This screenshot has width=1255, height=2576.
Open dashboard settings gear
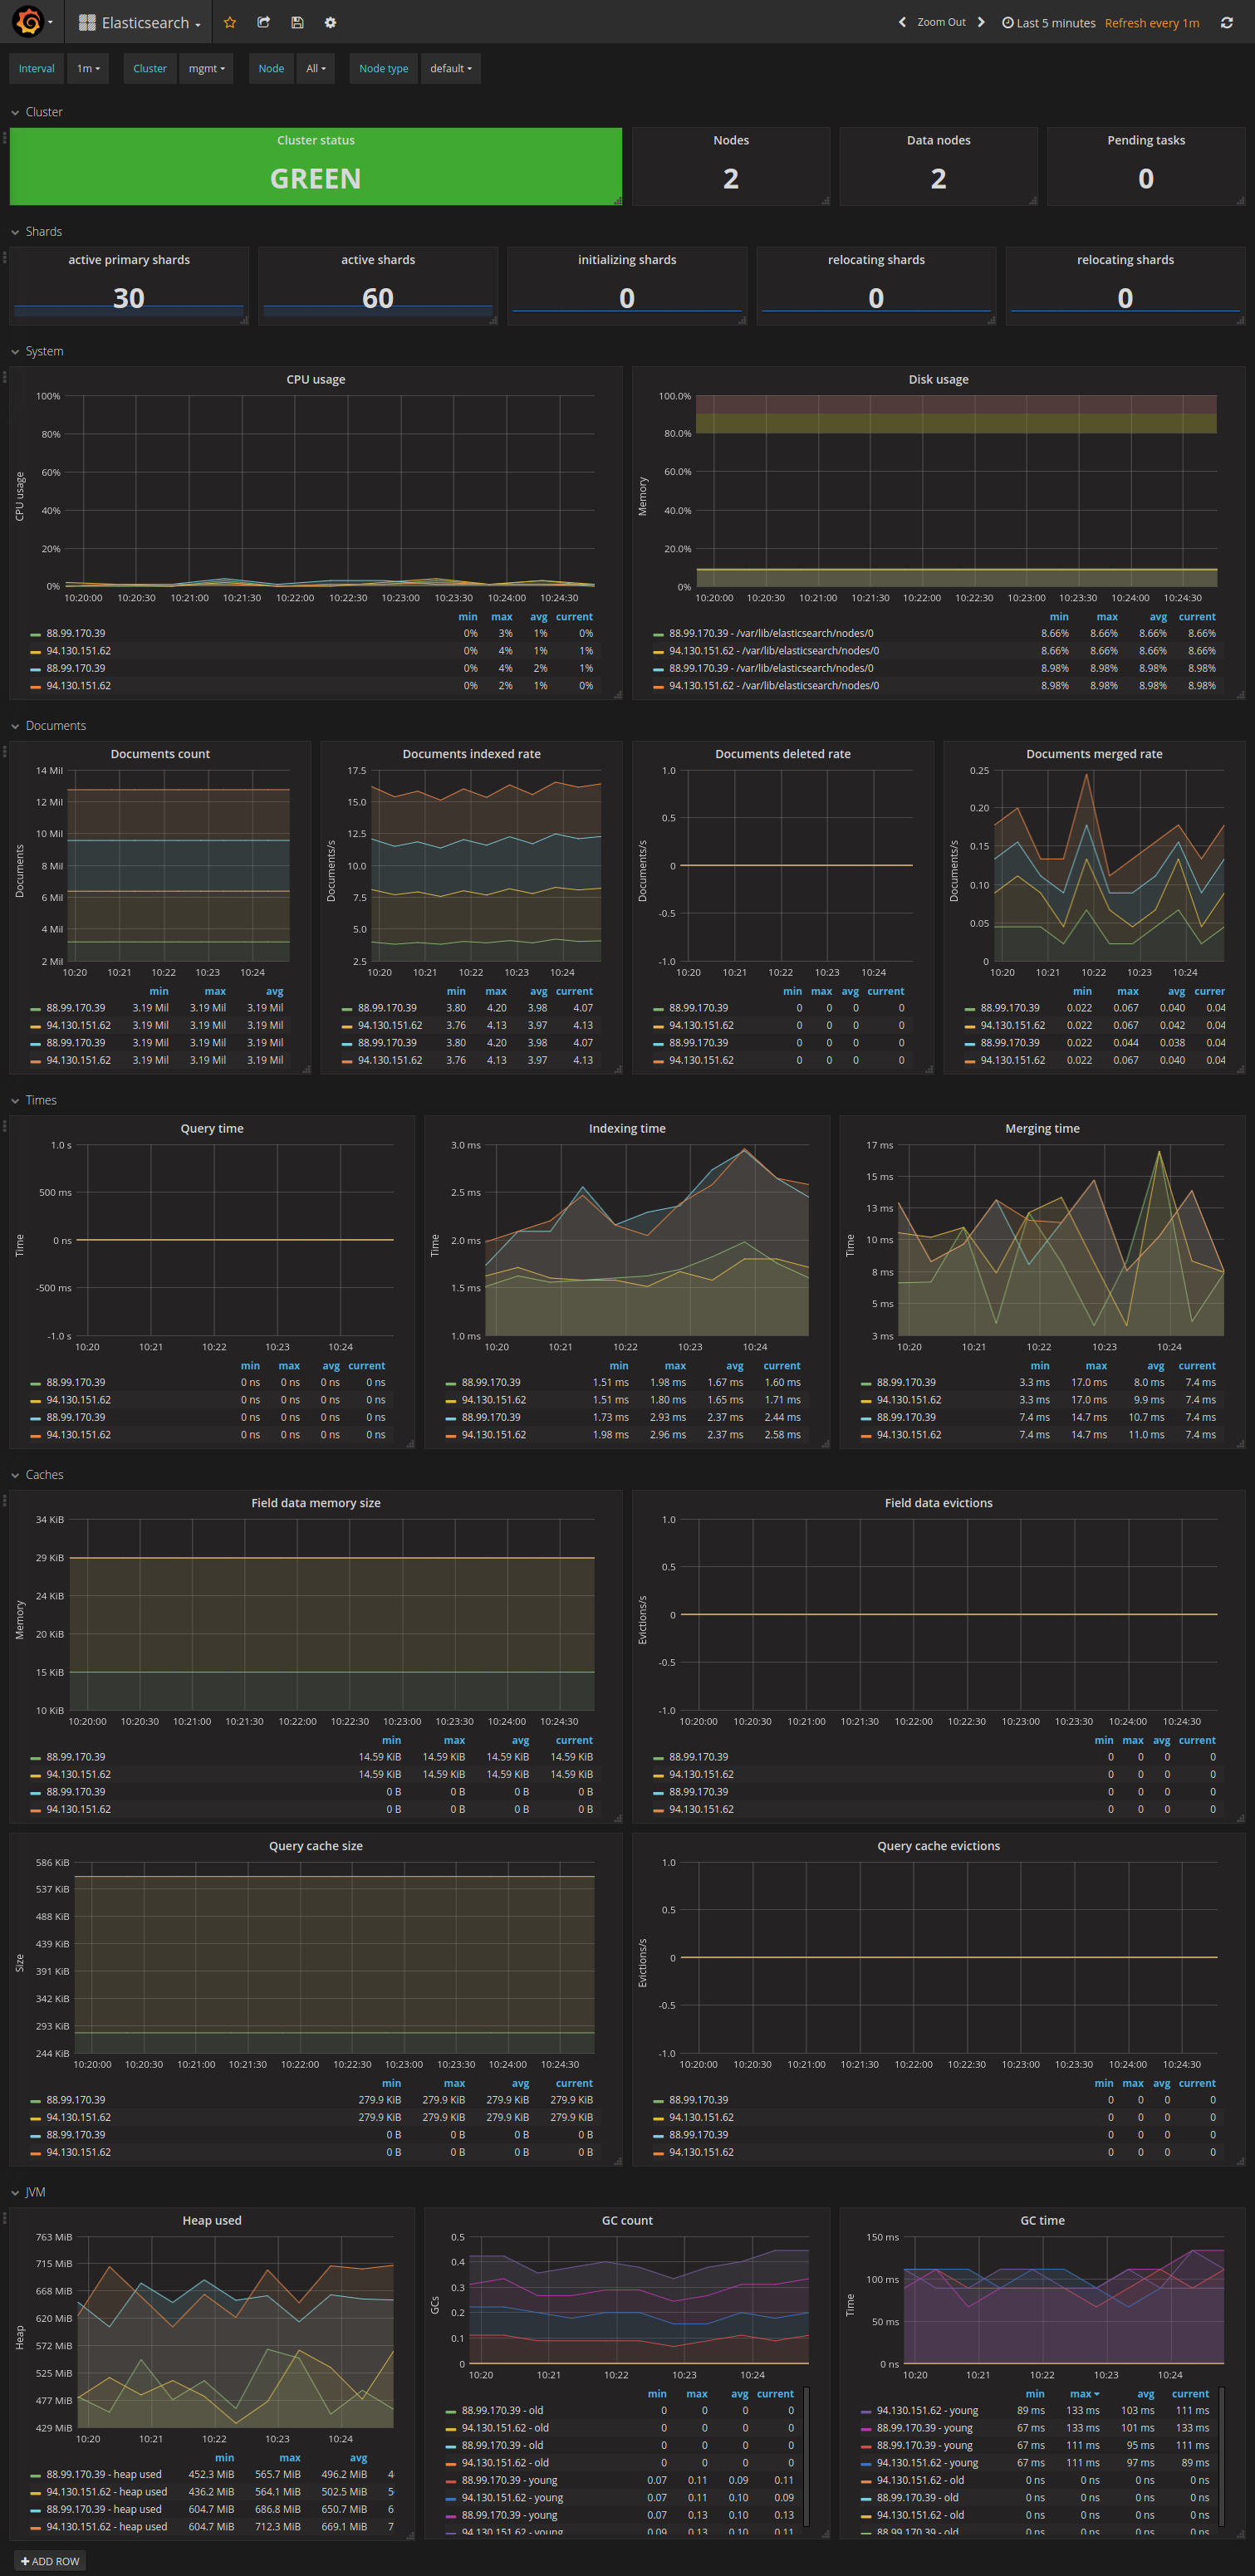330,22
